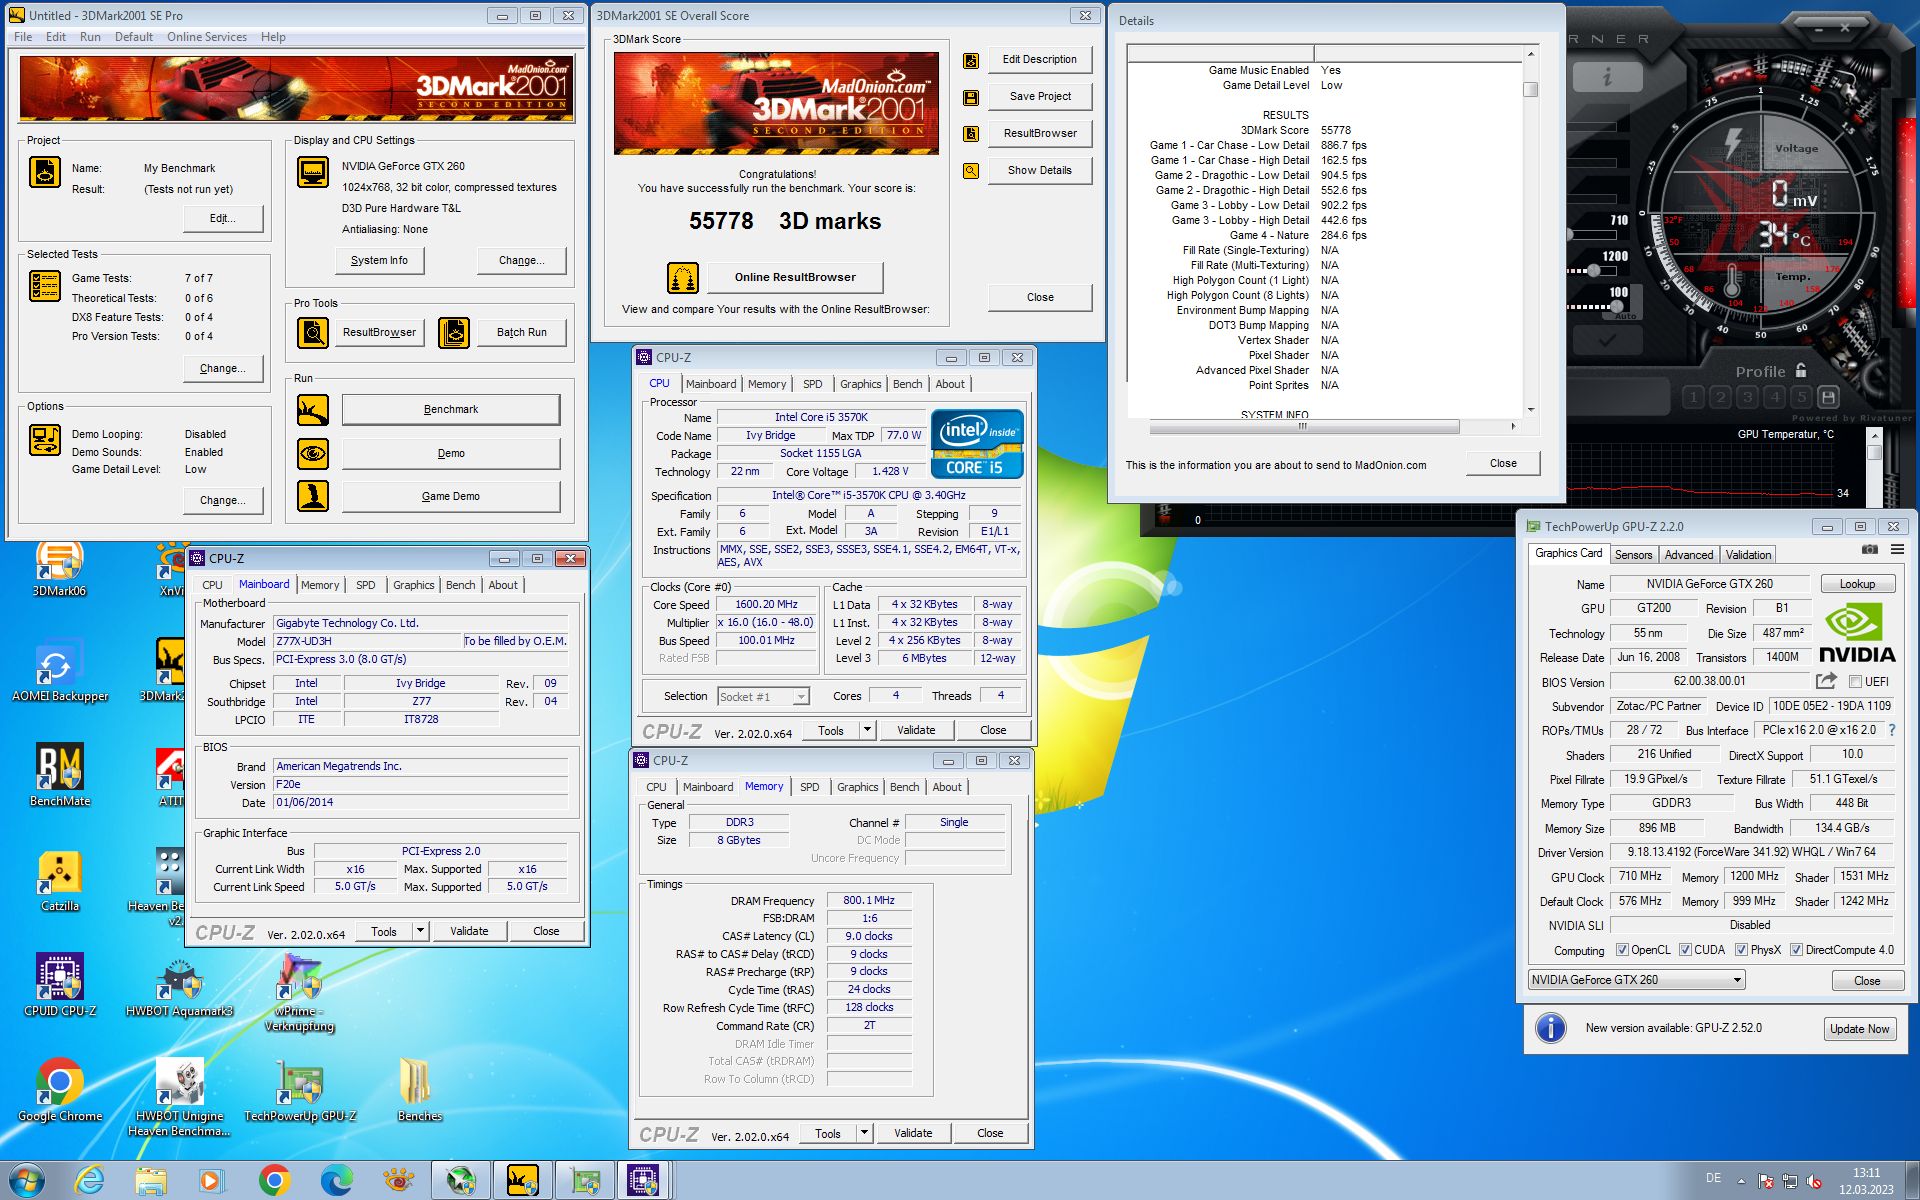
Task: Click Internet Explorer in the taskbar
Action: click(x=90, y=1181)
